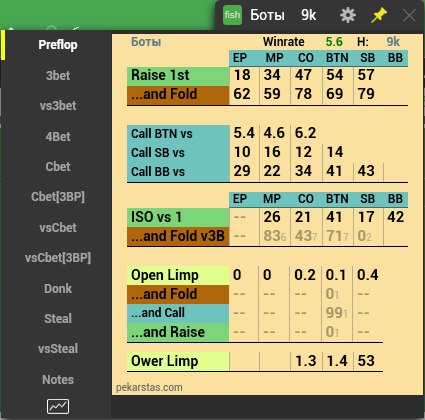Click Ower Limp CO value 1.3
The width and height of the screenshot is (425, 420).
[305, 361]
